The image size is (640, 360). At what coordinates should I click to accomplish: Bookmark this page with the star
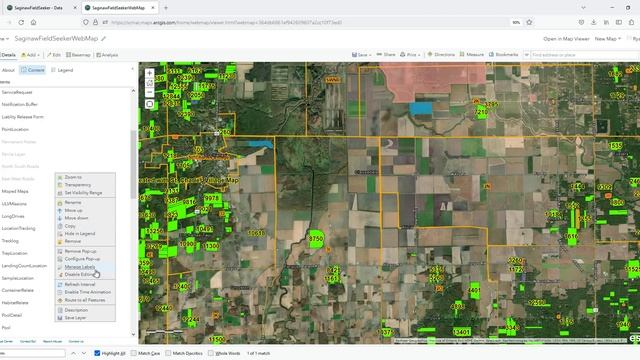(x=529, y=22)
